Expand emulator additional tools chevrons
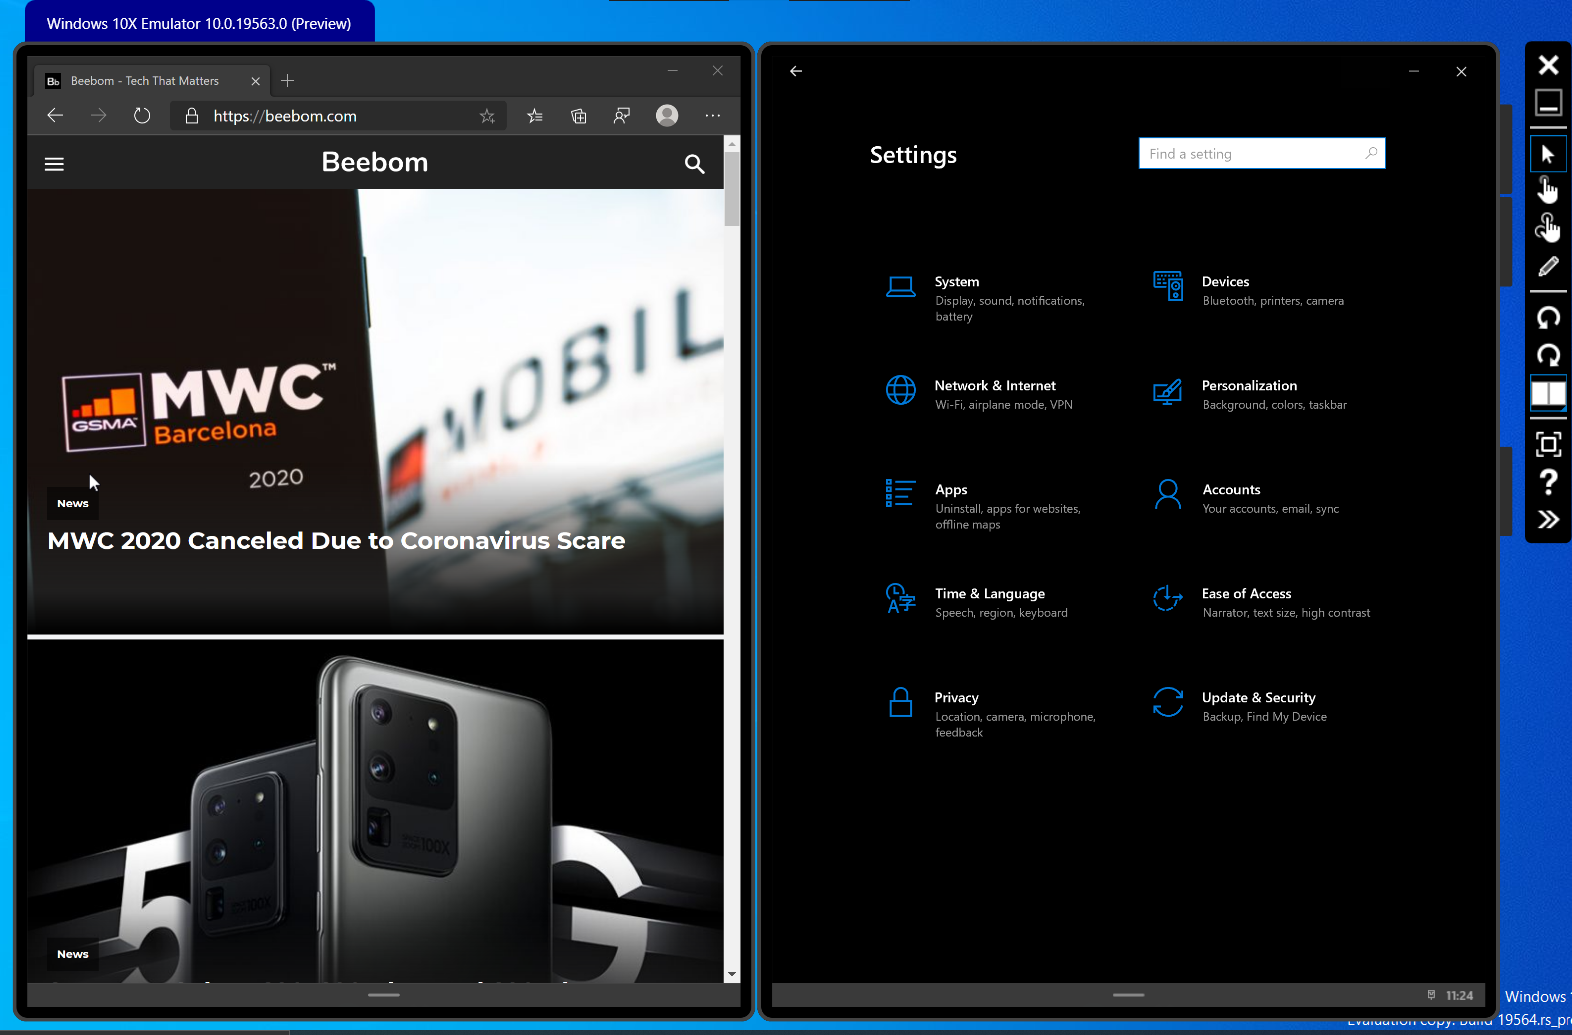The width and height of the screenshot is (1572, 1035). (x=1548, y=519)
